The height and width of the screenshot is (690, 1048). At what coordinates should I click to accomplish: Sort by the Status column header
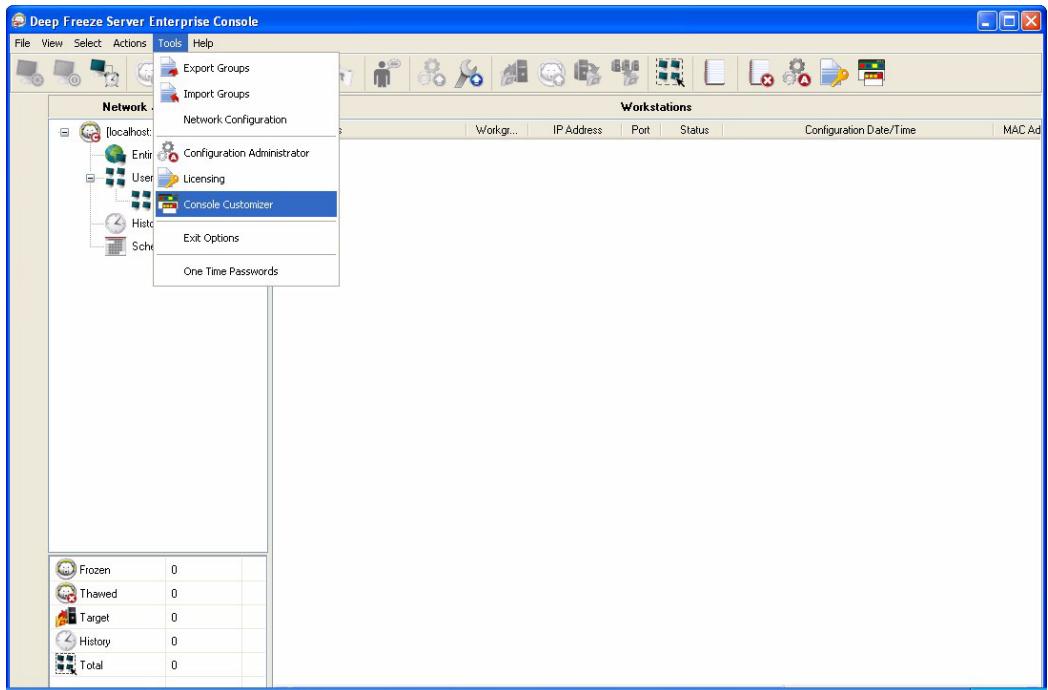tap(692, 130)
